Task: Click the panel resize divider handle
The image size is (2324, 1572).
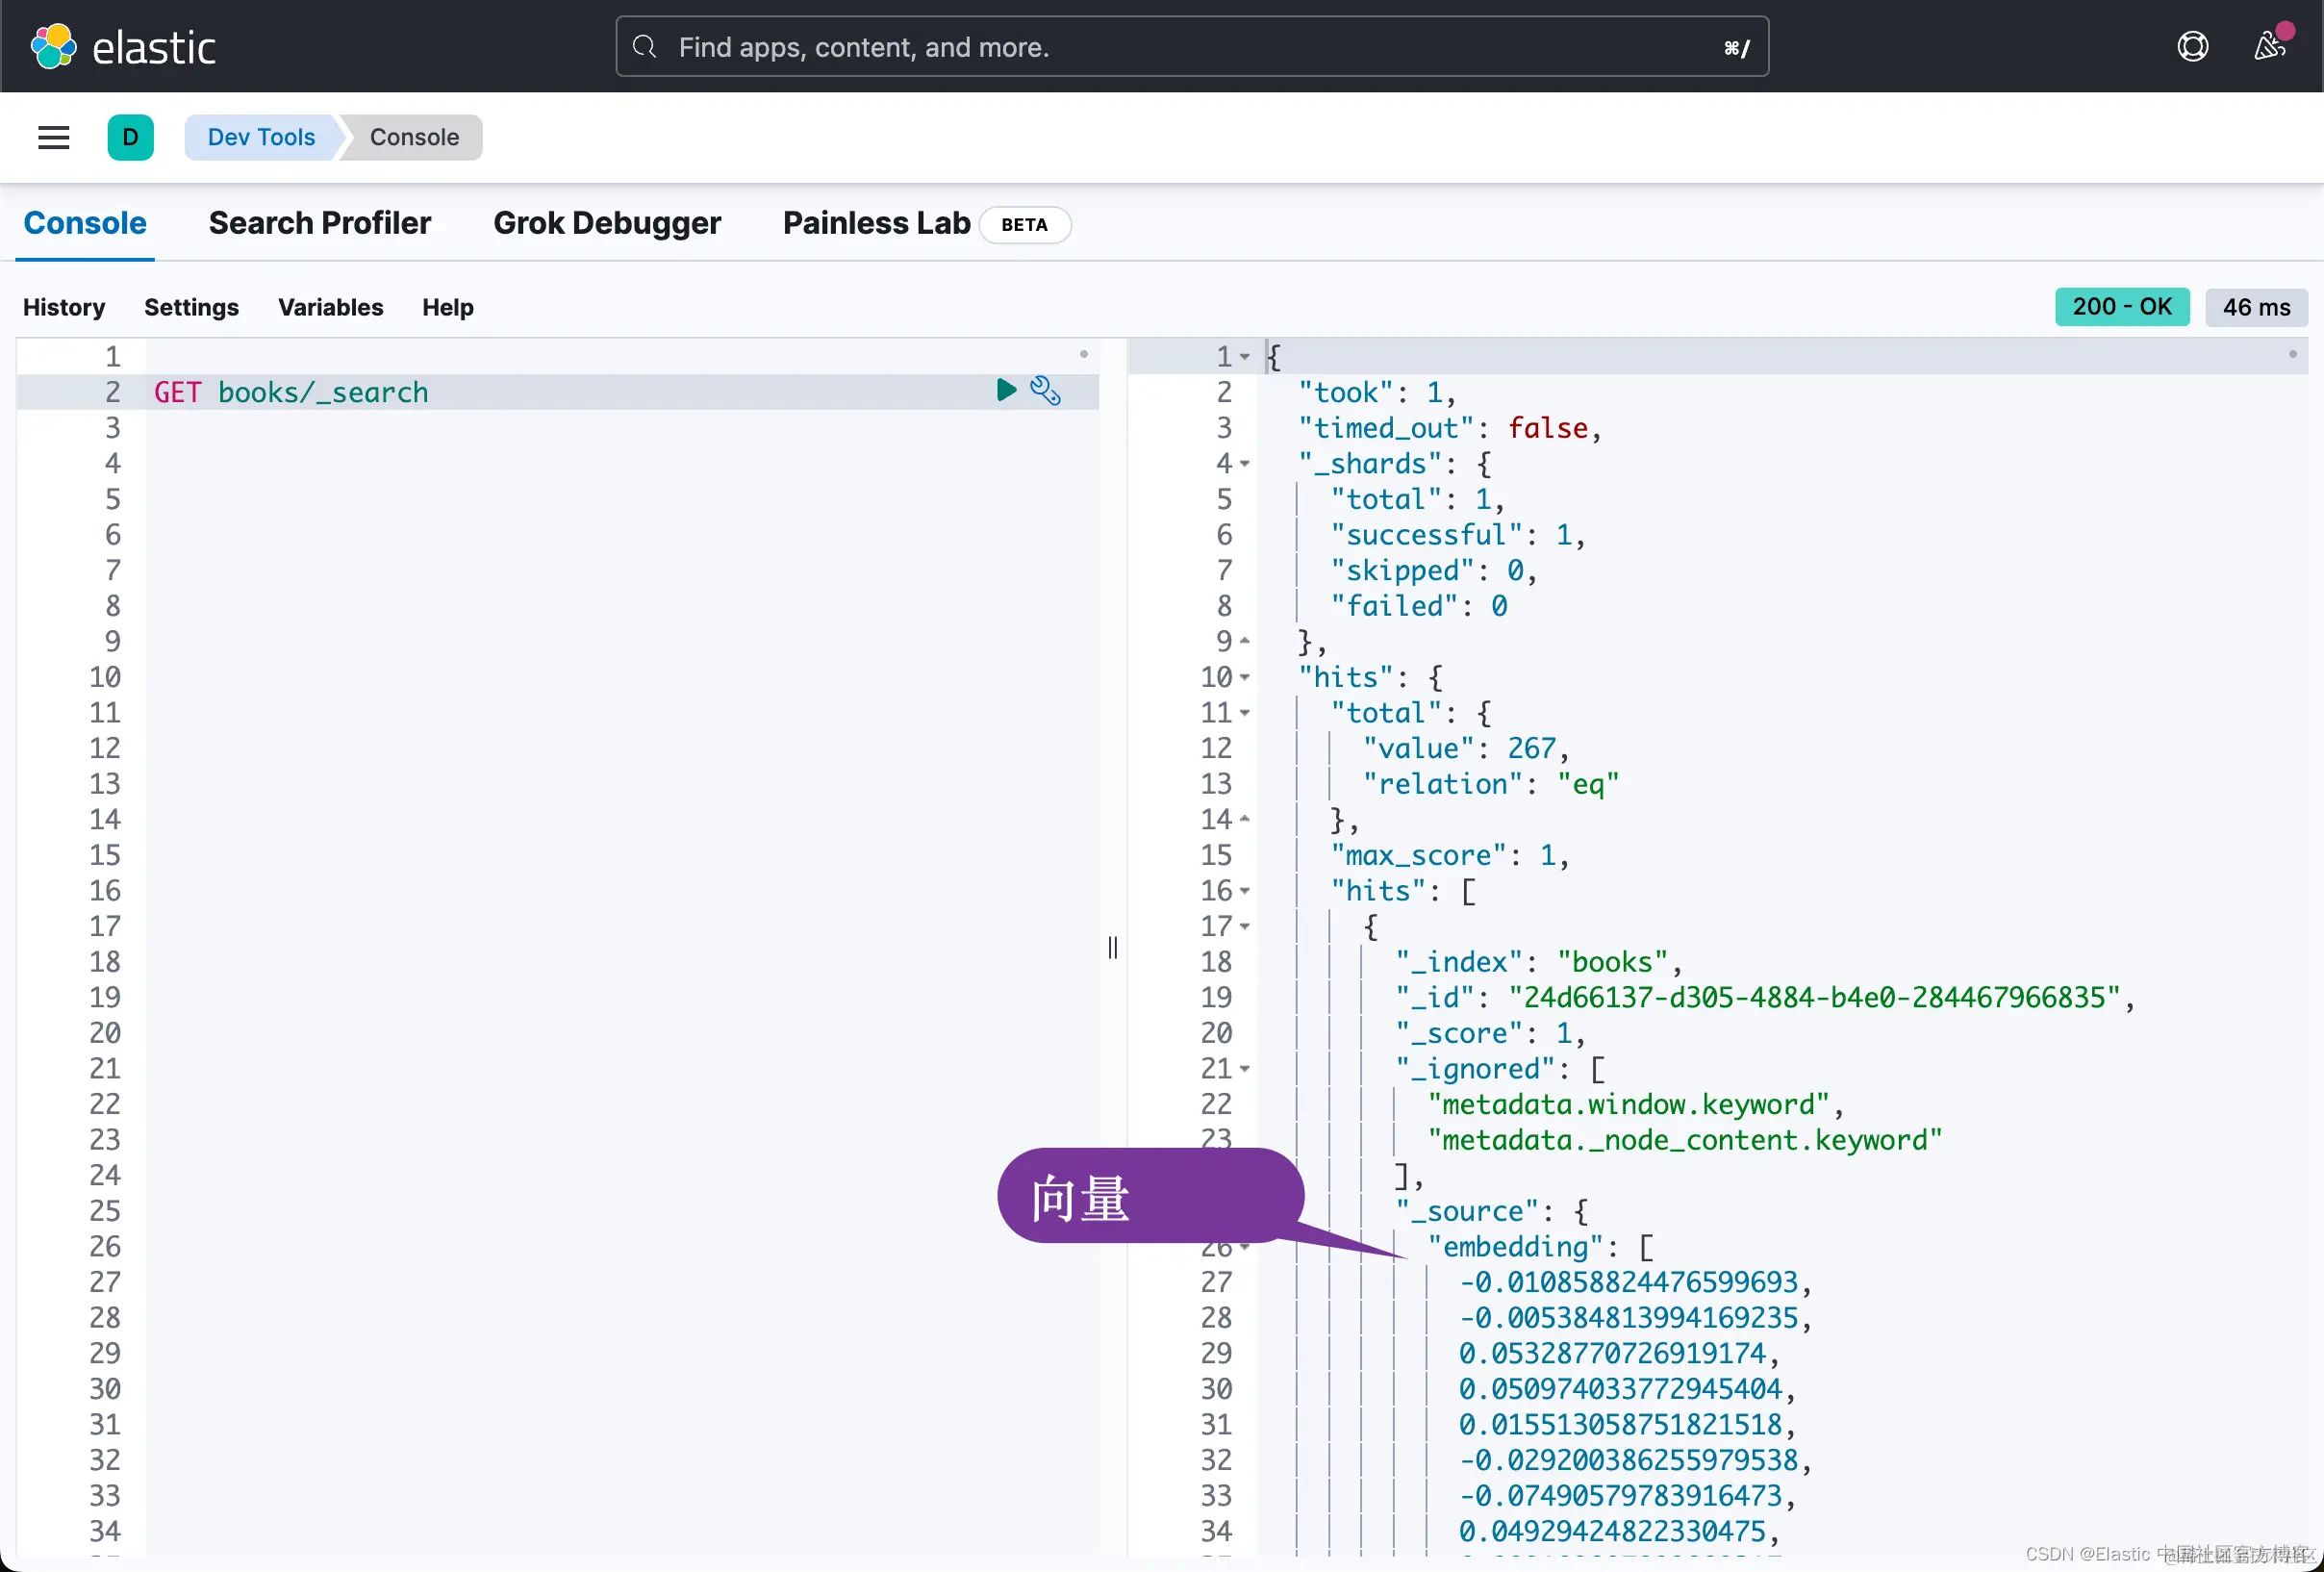Action: click(x=1113, y=947)
